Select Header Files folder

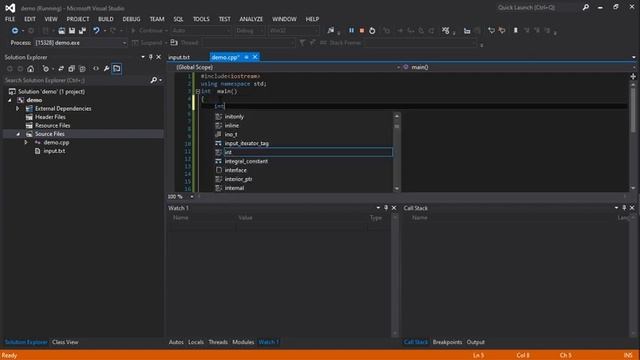point(50,117)
